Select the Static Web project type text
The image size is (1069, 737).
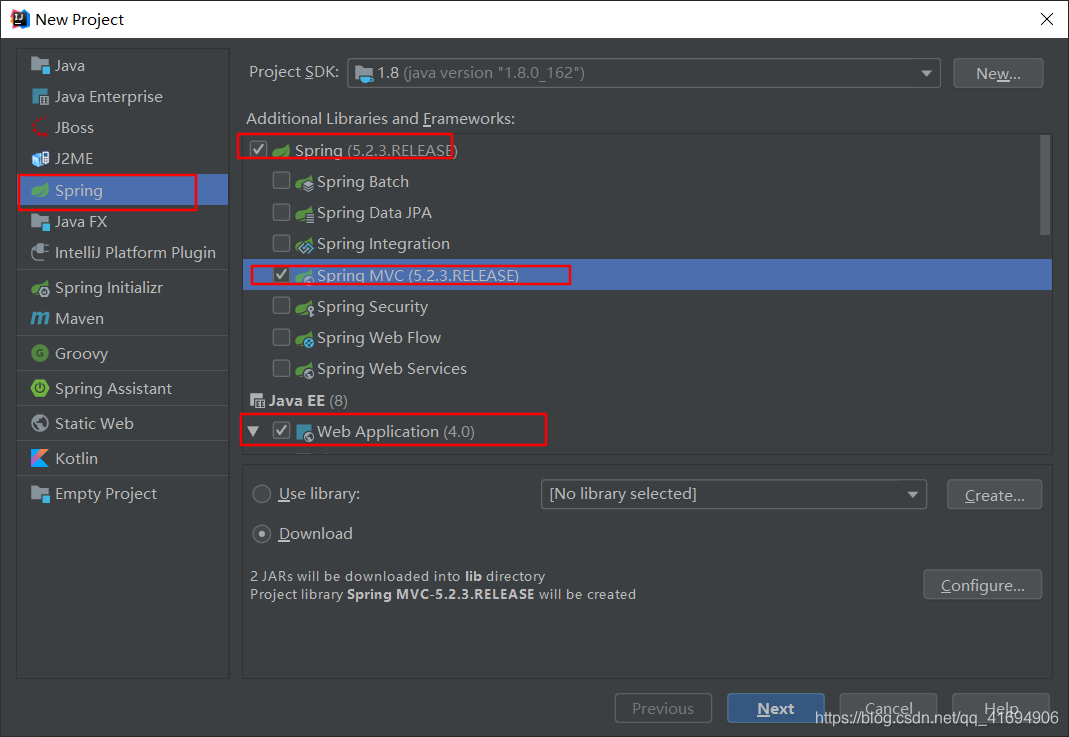pos(94,423)
